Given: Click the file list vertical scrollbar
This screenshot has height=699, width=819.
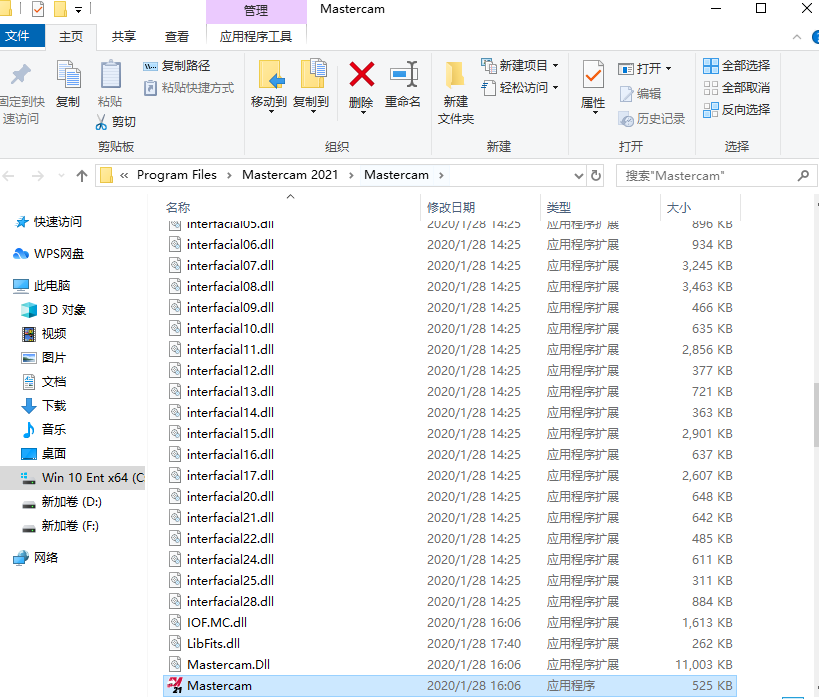Looking at the screenshot, I should coord(816,415).
